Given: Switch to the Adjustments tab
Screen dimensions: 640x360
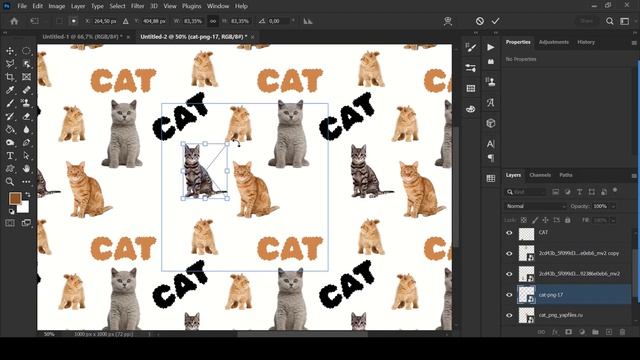Looking at the screenshot, I should 553,42.
